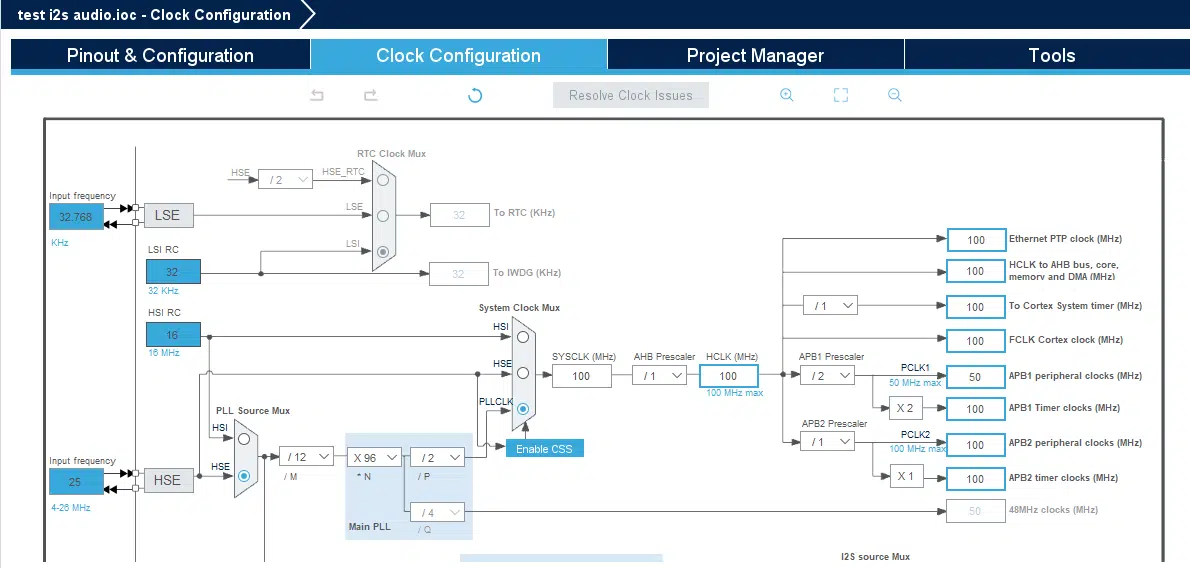
Task: Click the Enable CSS button
Action: click(544, 449)
